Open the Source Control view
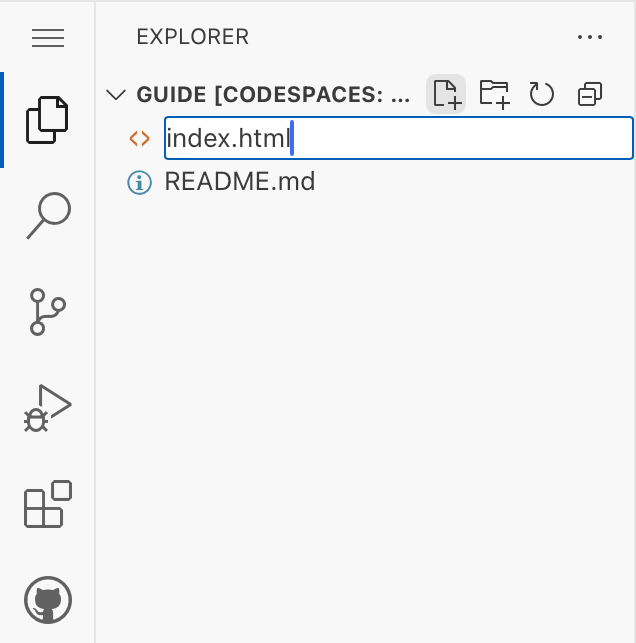 pos(48,312)
